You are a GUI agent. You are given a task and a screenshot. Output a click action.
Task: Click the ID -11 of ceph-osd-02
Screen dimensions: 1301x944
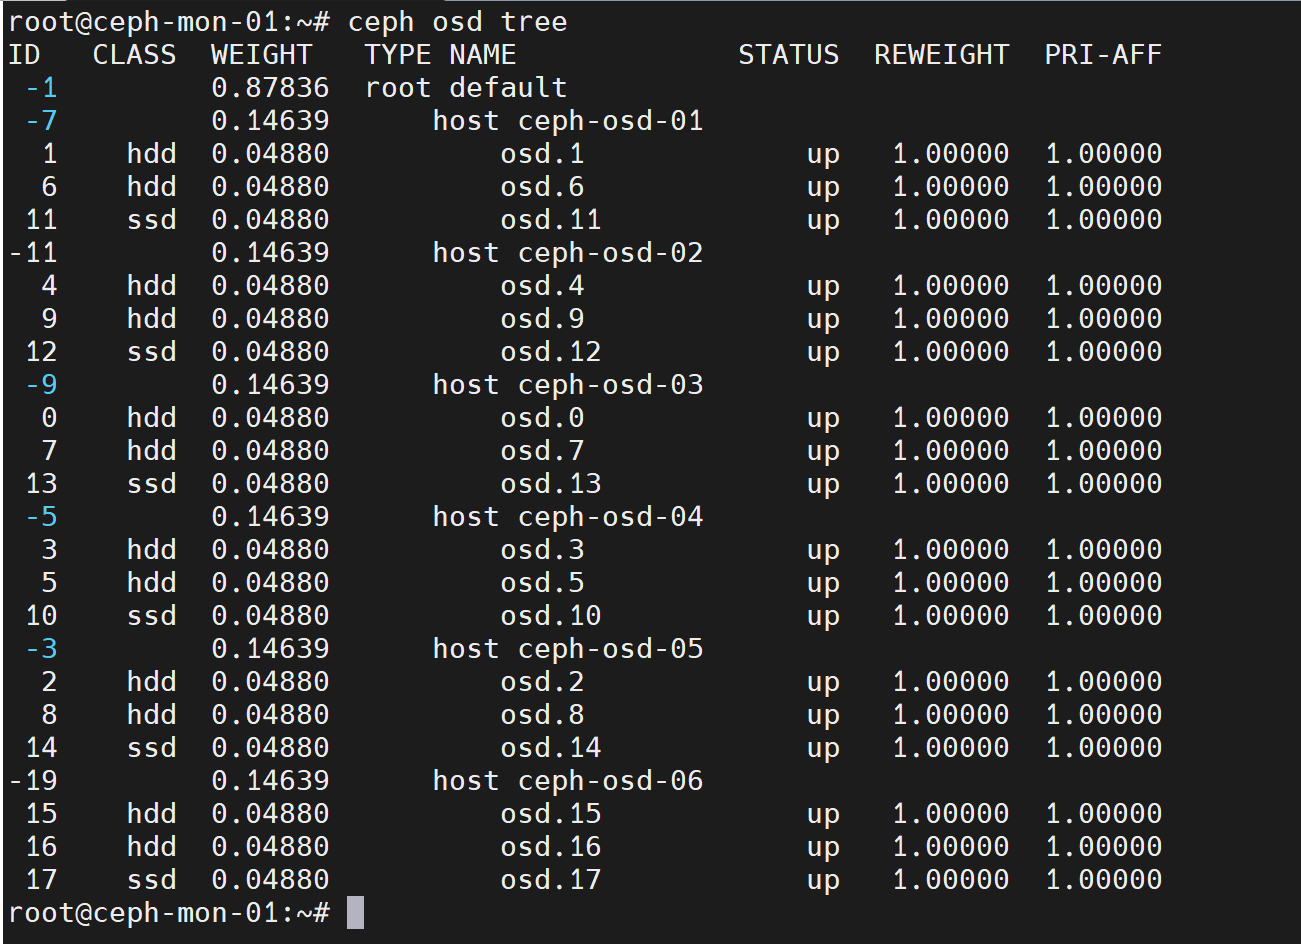click(33, 252)
